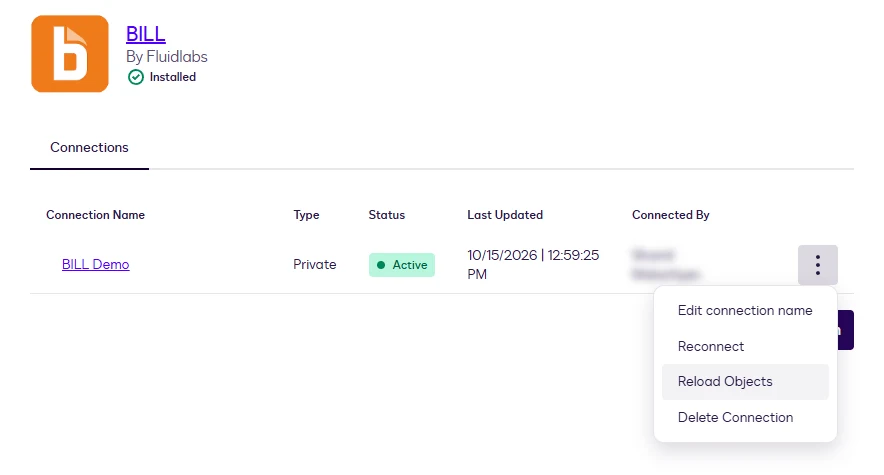Click the green Installed checkmark icon
The width and height of the screenshot is (884, 475).
point(136,77)
